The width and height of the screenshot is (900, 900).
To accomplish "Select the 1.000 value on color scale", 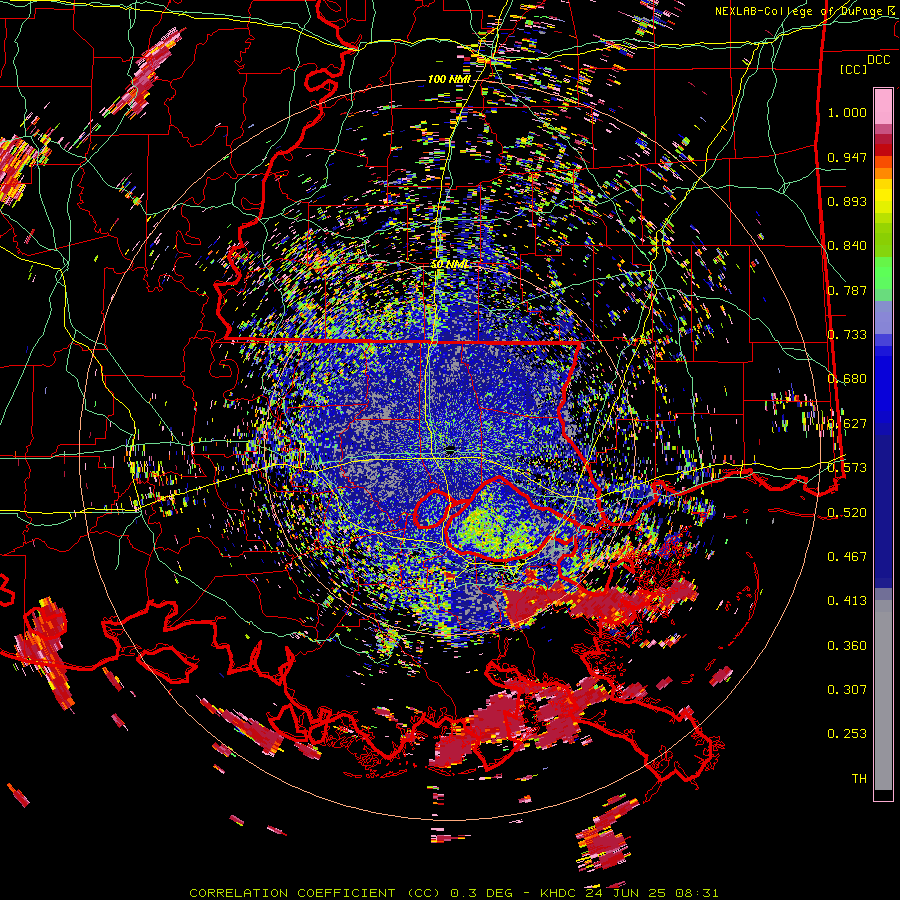I will click(x=847, y=112).
